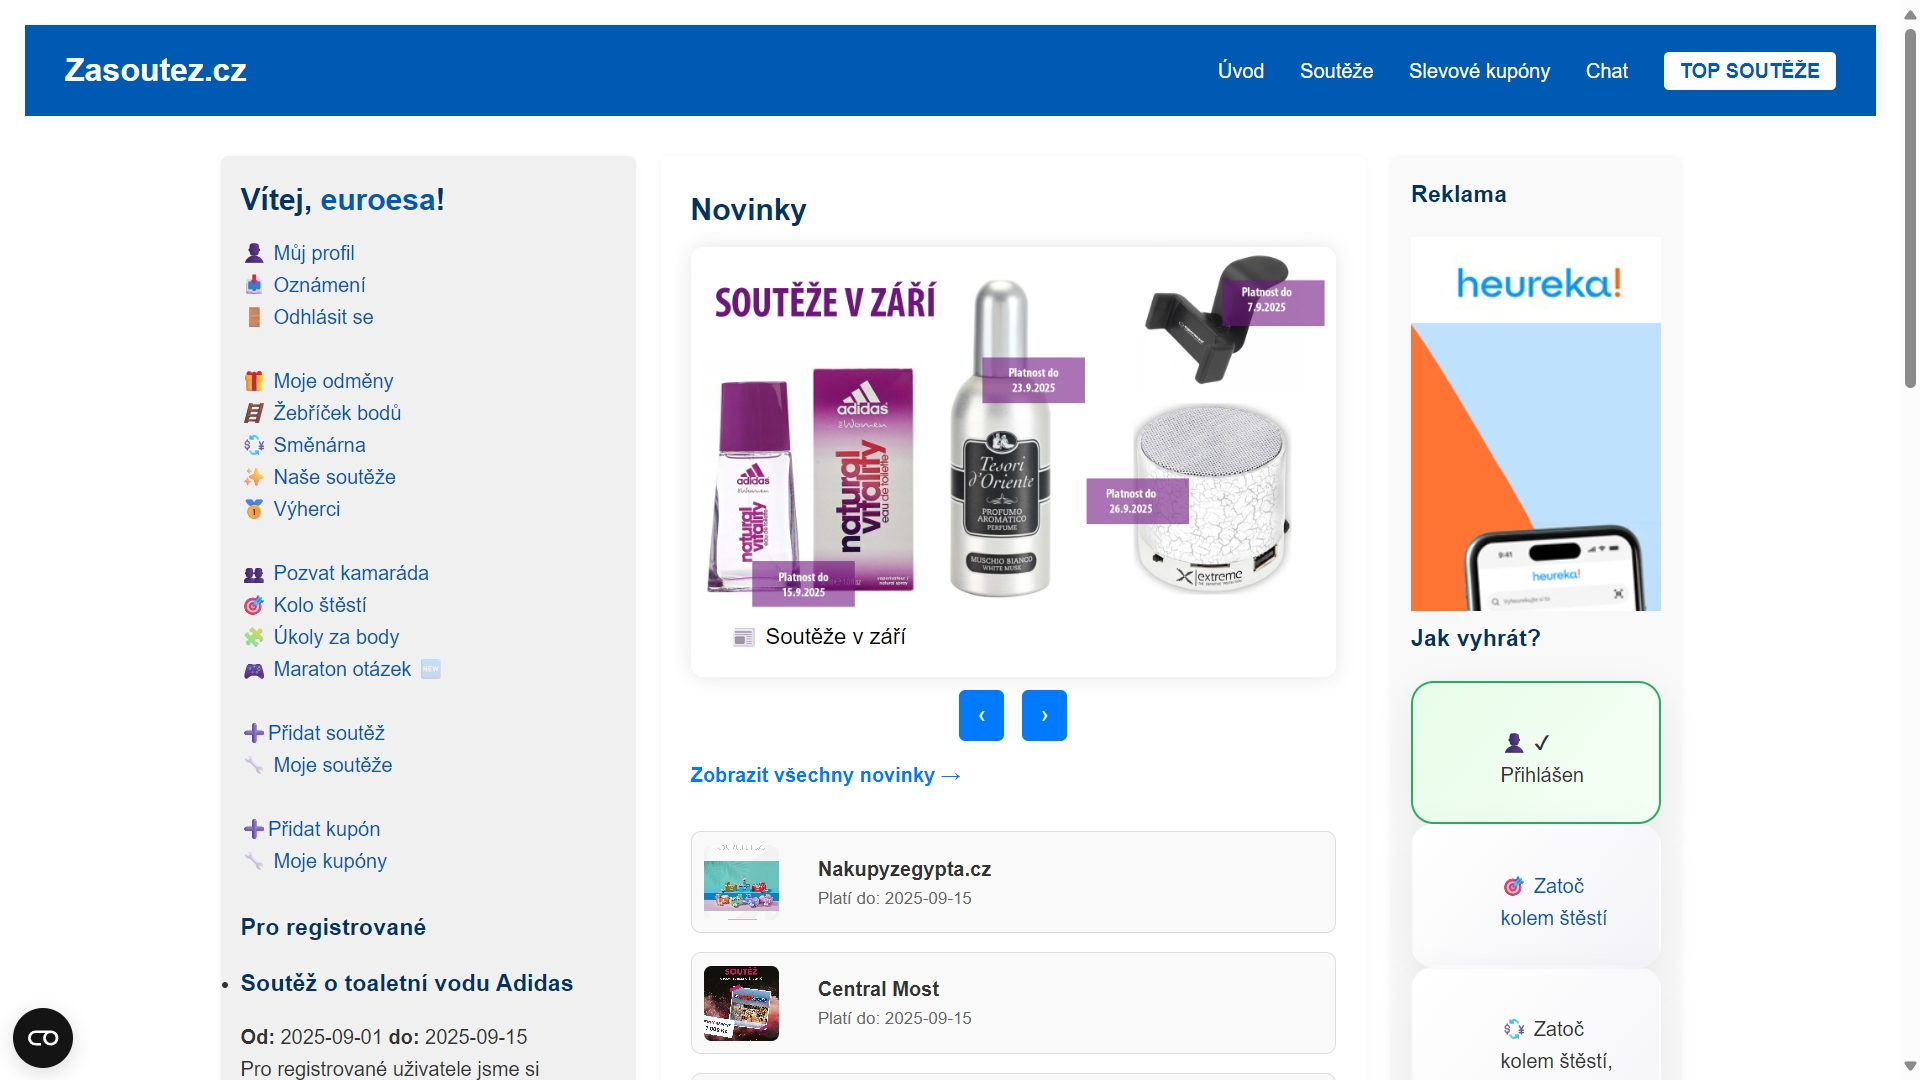Click the plus icon beside Přidat soutěž
The width and height of the screenshot is (1920, 1080).
[x=254, y=733]
